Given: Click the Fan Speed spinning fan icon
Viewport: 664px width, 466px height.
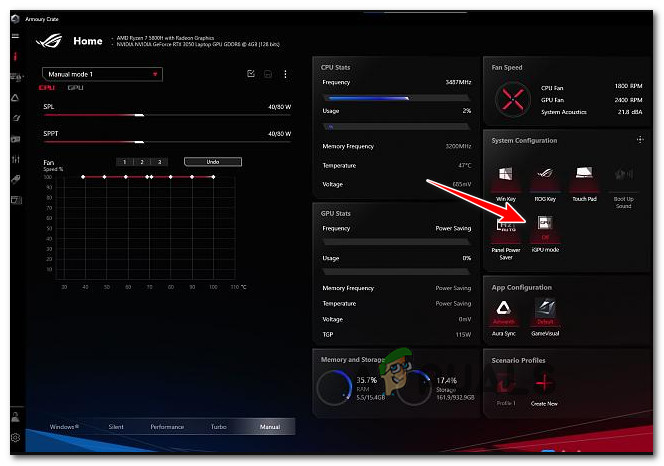Looking at the screenshot, I should 513,100.
